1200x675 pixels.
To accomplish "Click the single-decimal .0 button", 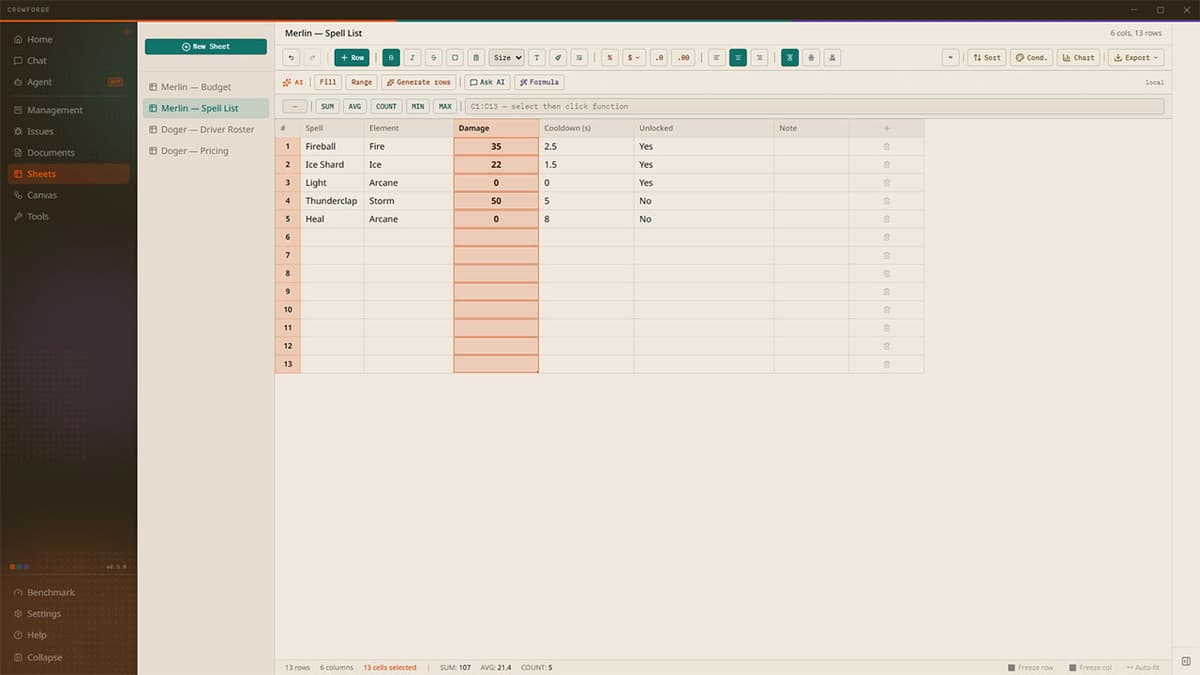I will click(659, 58).
